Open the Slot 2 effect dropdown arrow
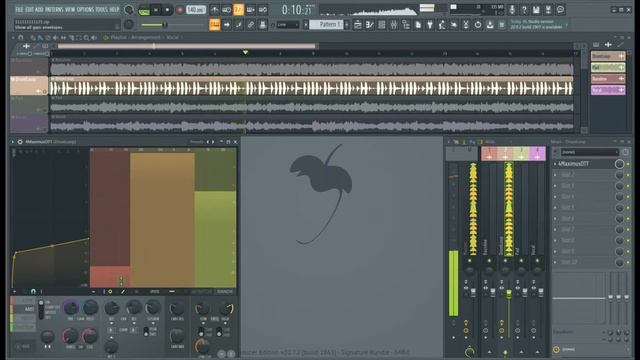The image size is (640, 360). (x=555, y=175)
